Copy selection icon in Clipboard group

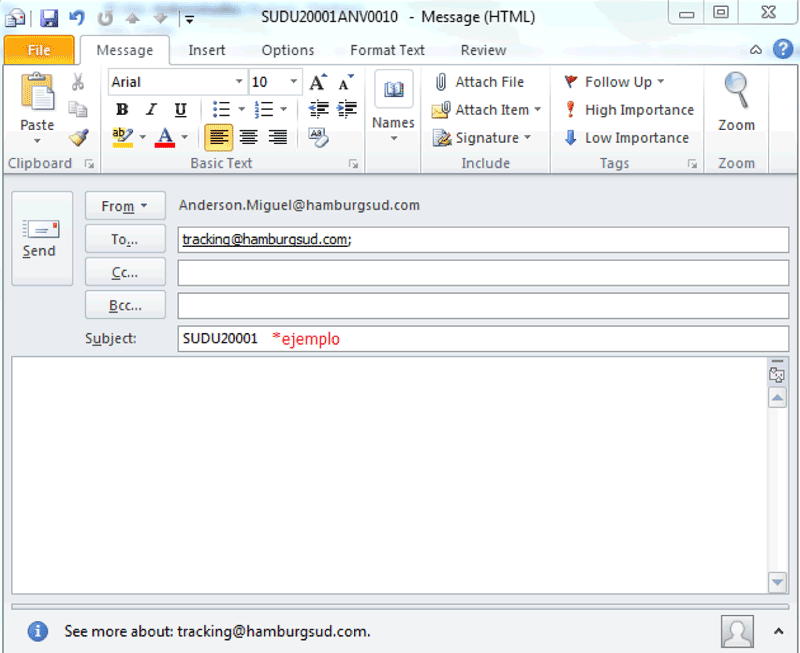coord(78,109)
